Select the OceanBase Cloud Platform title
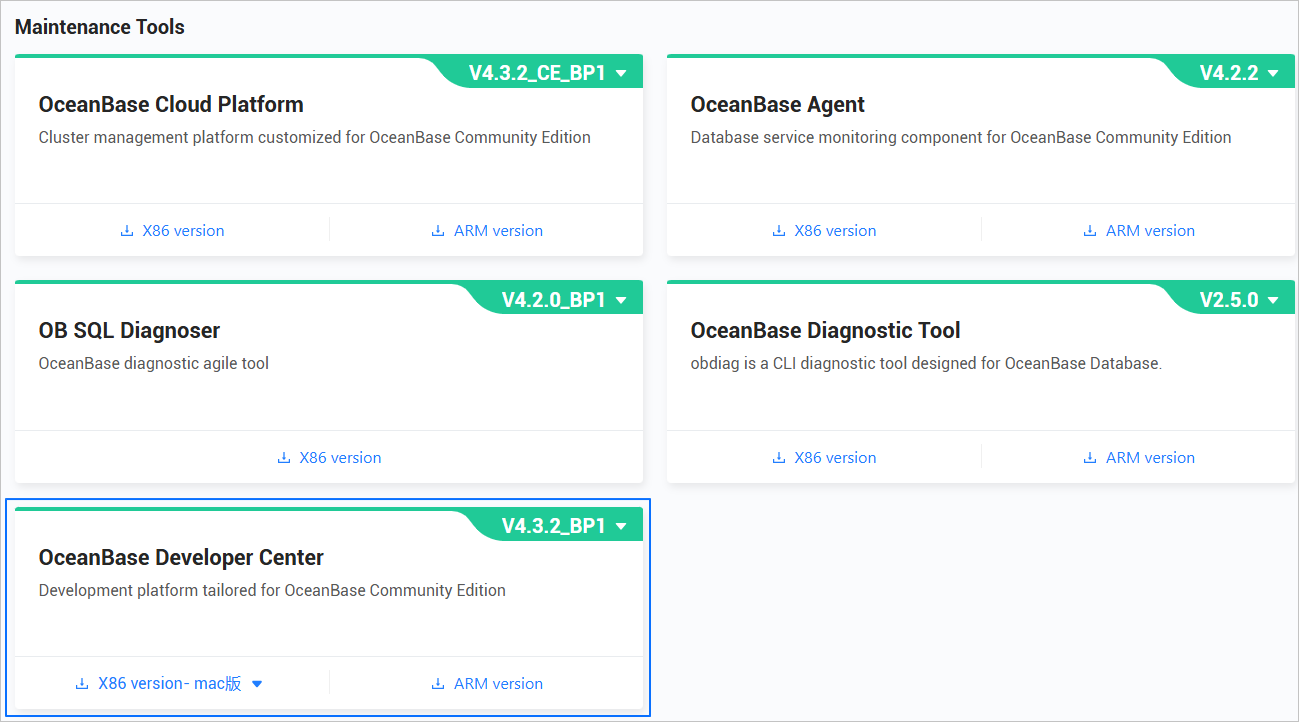This screenshot has height=722, width=1299. 171,104
